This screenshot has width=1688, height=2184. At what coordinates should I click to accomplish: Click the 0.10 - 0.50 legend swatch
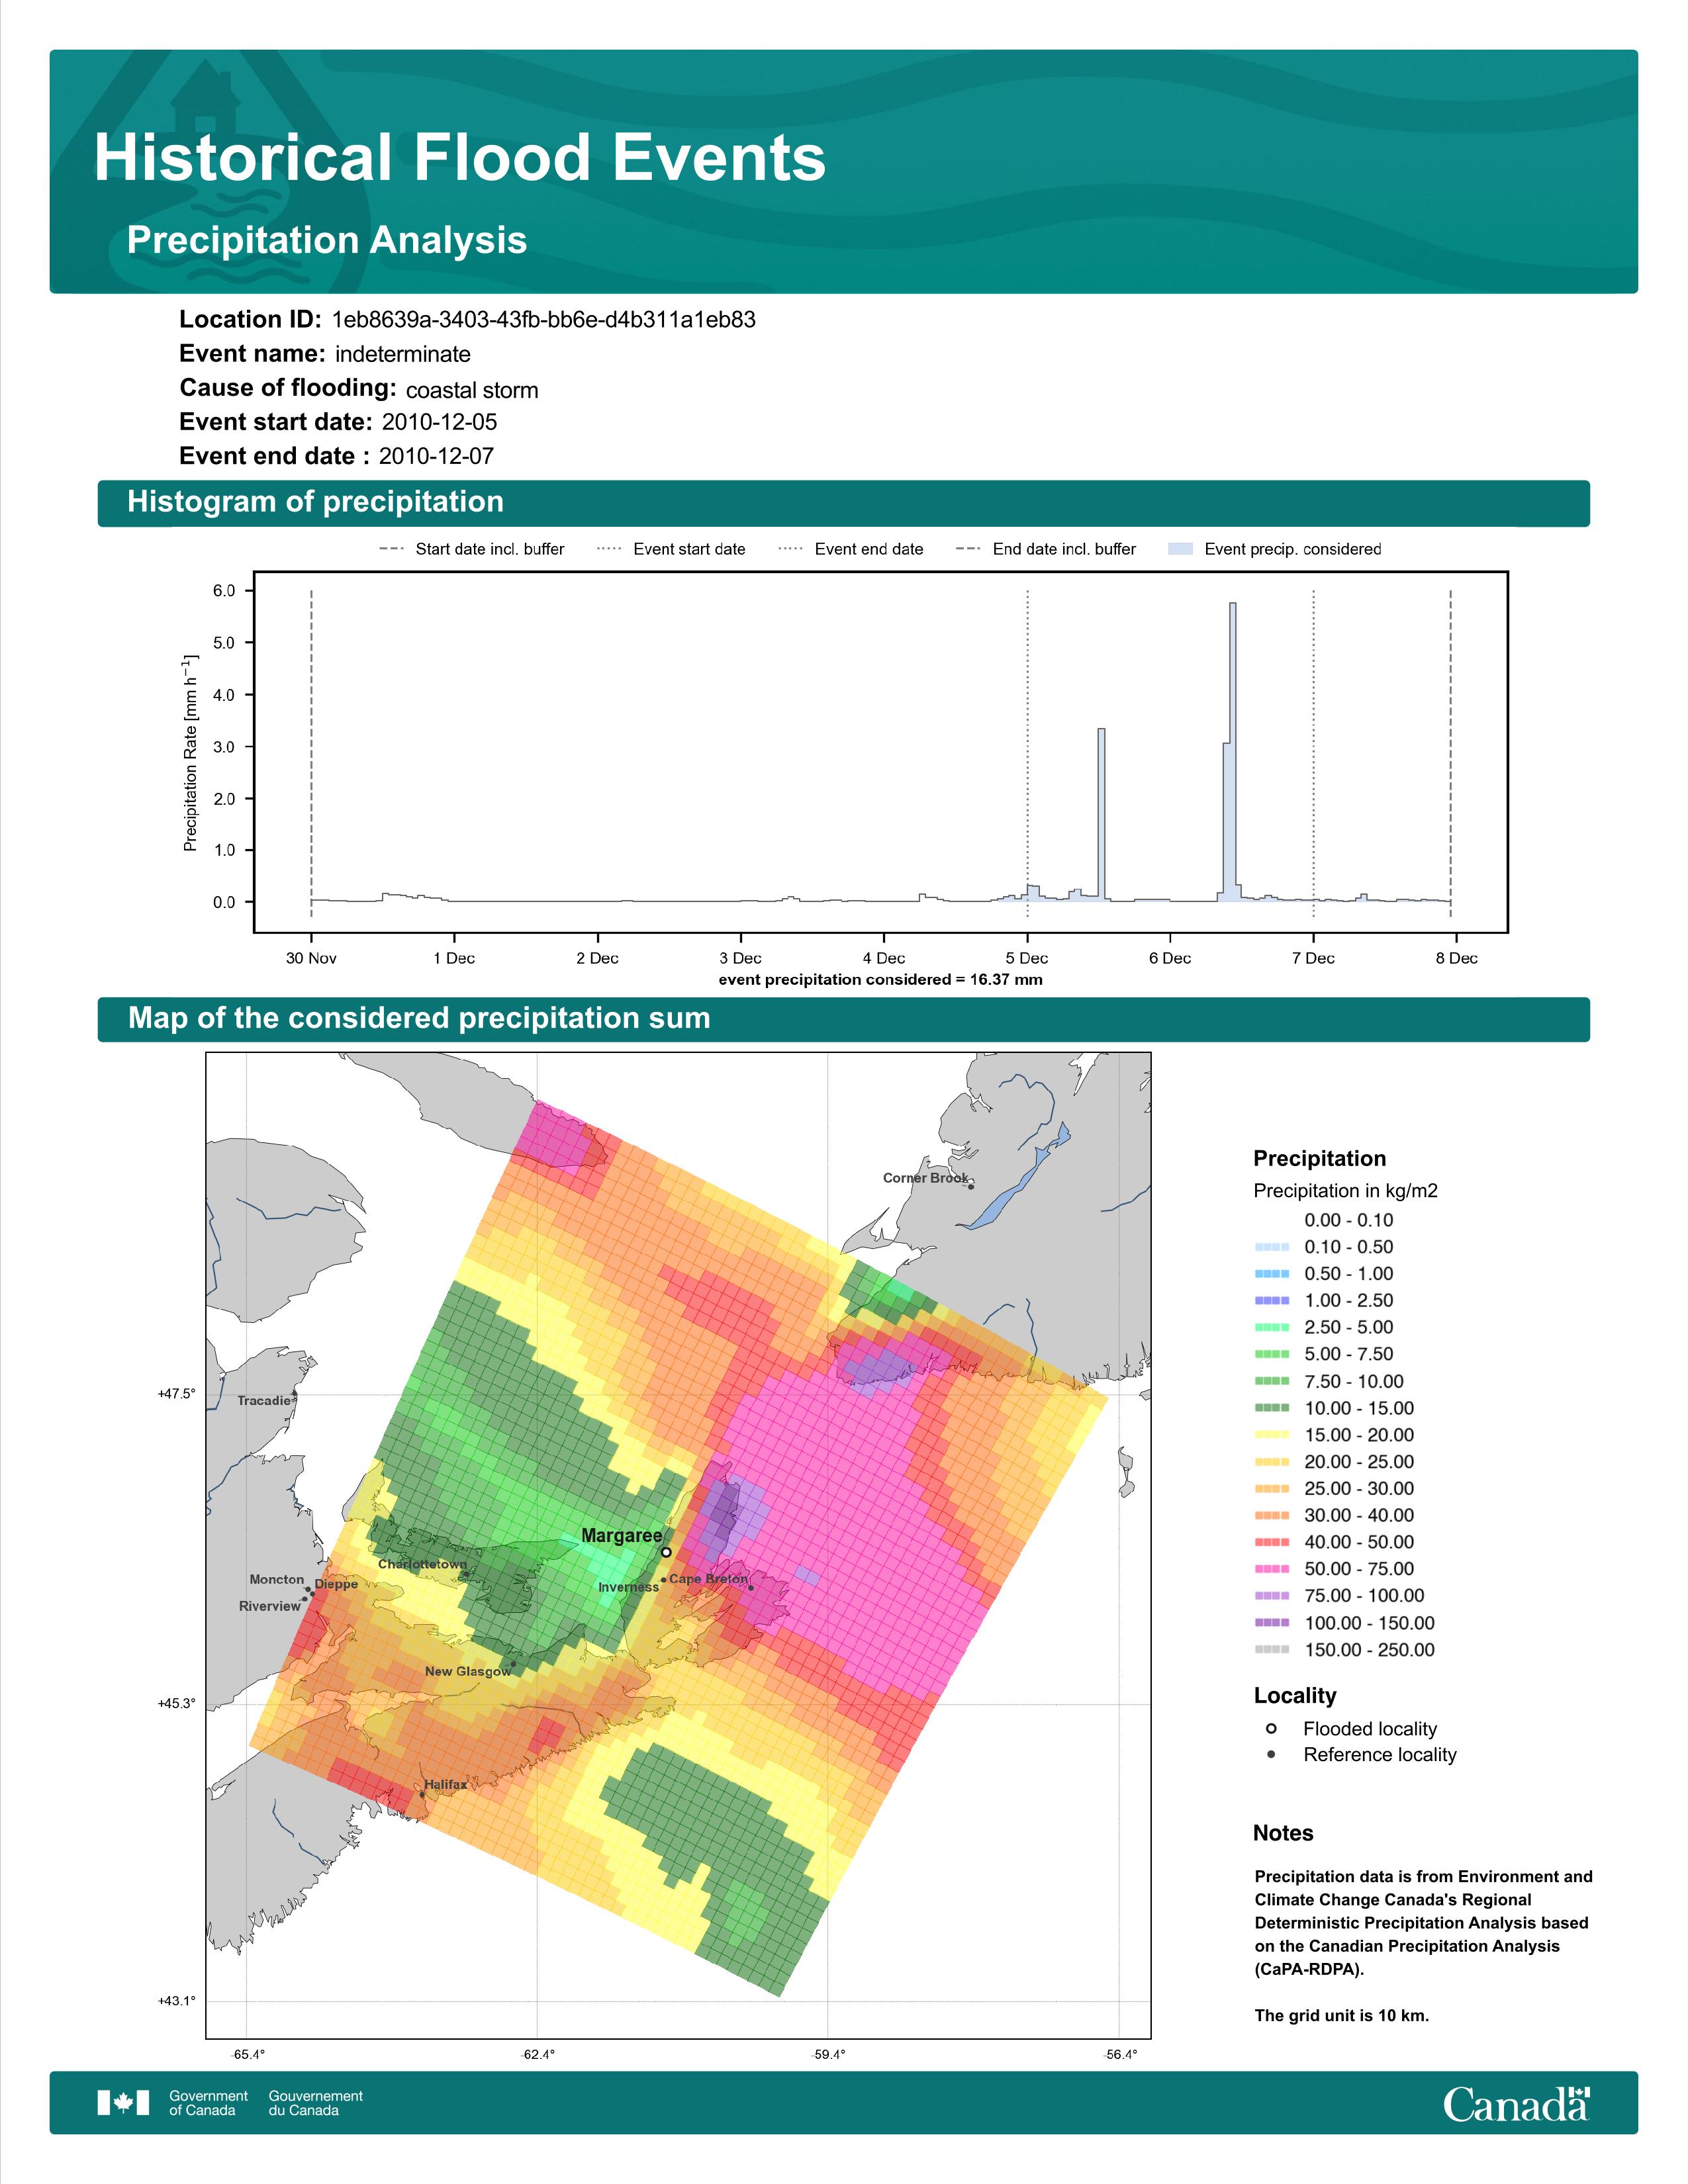(x=1271, y=1247)
